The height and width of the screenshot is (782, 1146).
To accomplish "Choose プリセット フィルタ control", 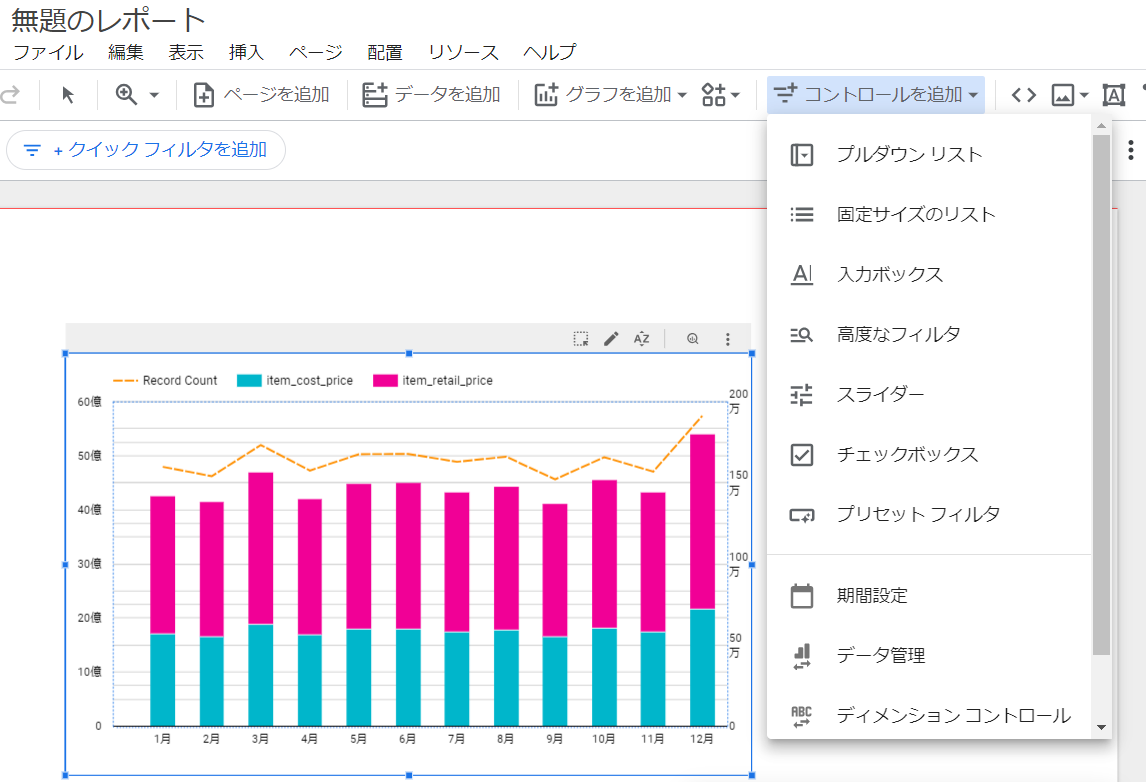I will tap(929, 514).
